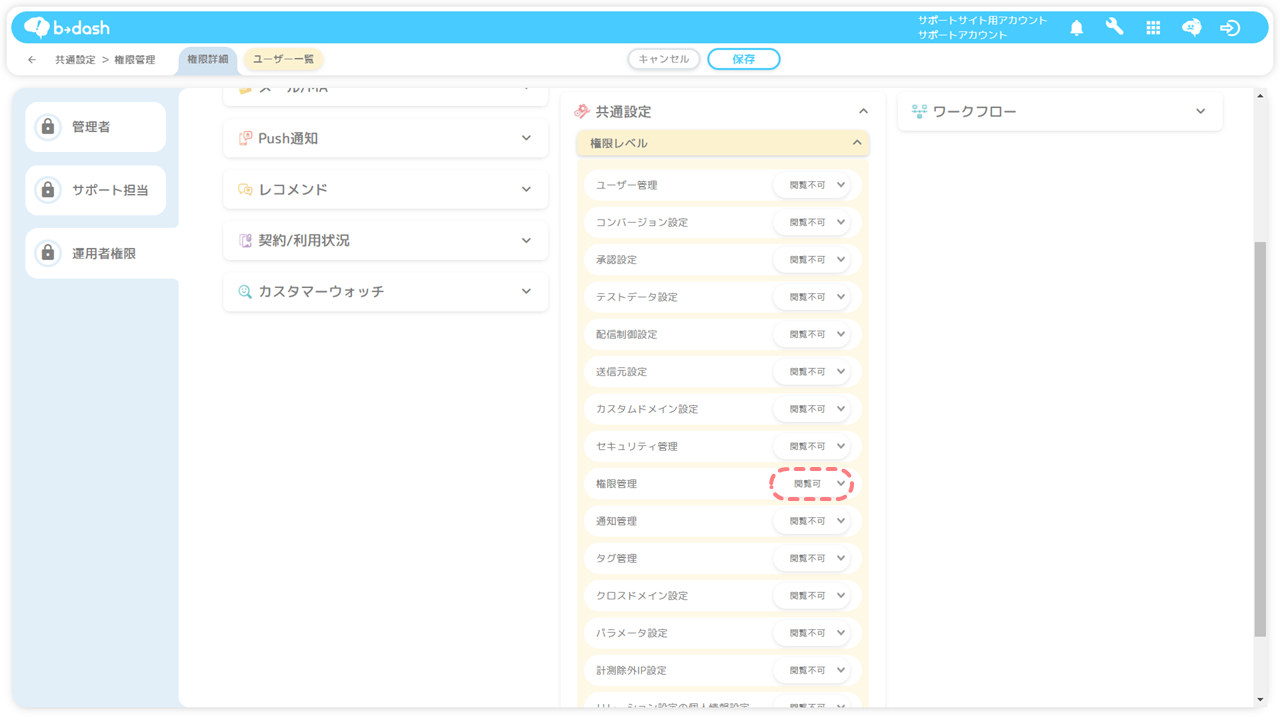Open the apps grid menu

tap(1153, 28)
